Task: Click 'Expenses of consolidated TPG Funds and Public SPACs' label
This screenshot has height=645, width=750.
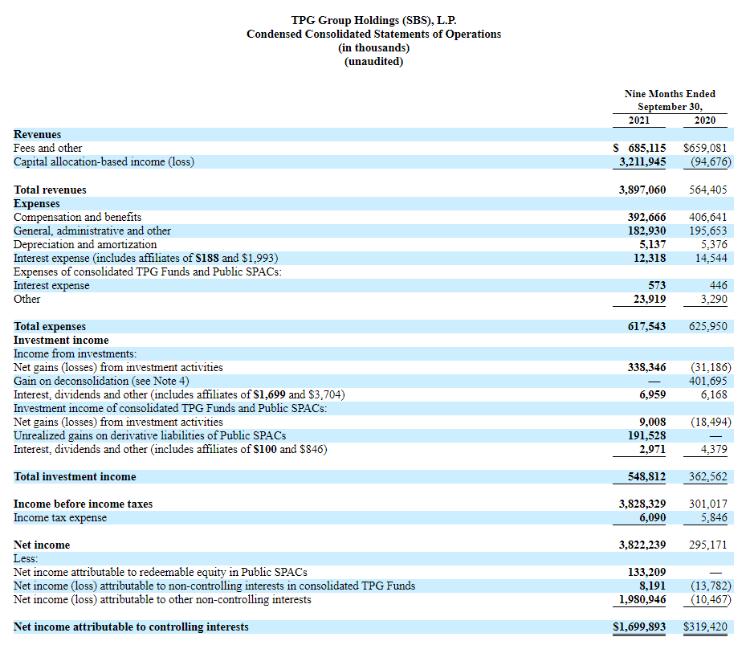Action: [148, 272]
